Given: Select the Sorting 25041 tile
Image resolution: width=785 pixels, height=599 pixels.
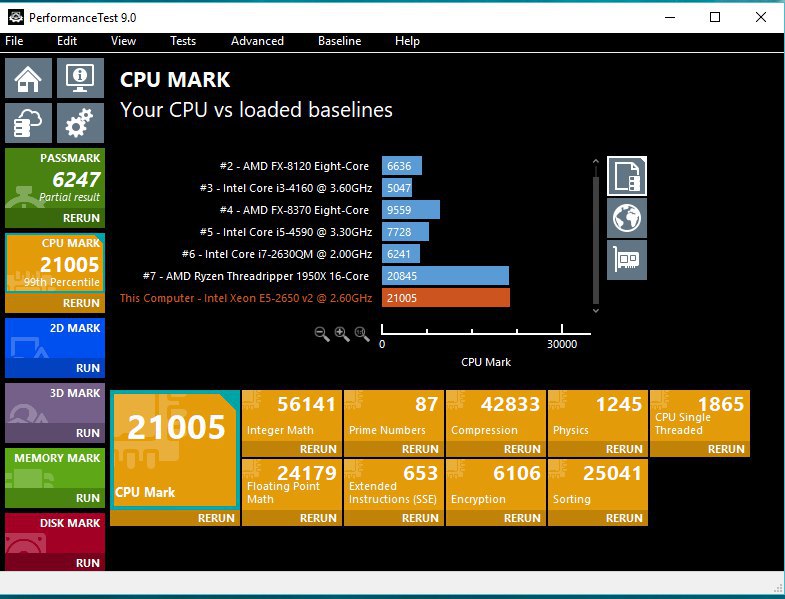Looking at the screenshot, I should point(598,485).
